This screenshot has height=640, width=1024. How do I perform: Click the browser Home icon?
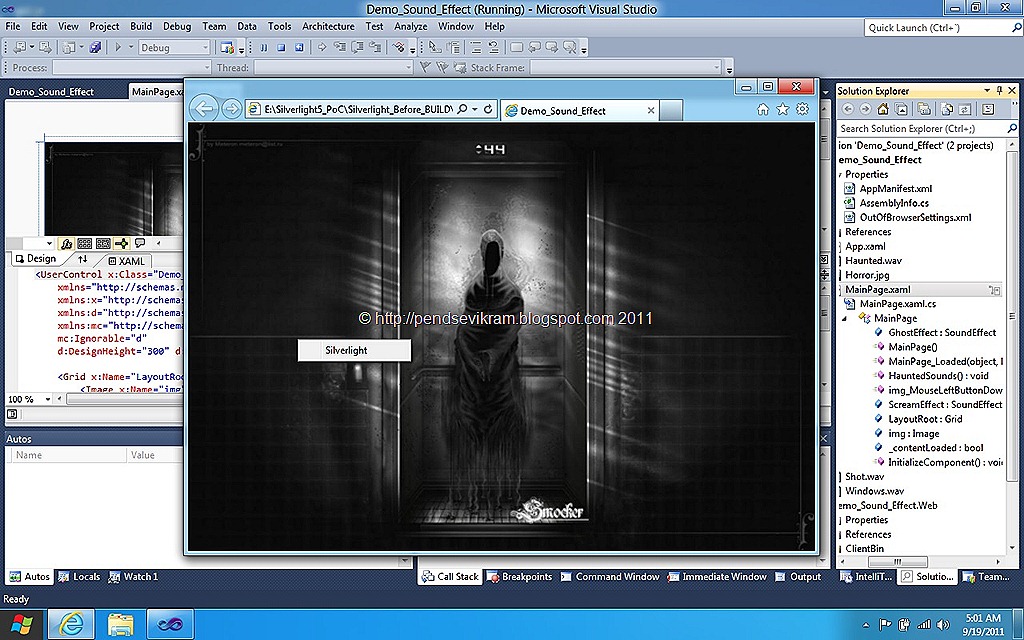pos(762,110)
